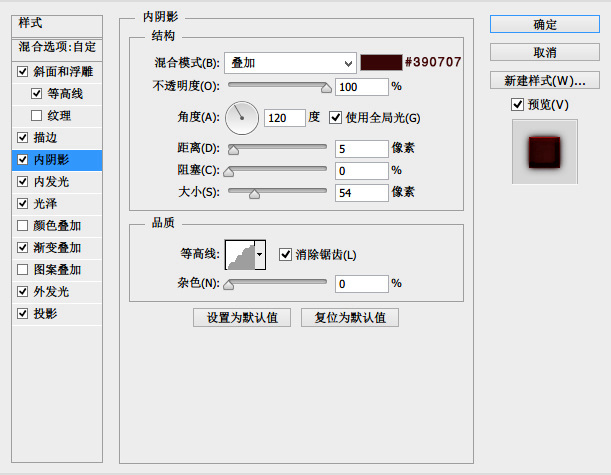Click the angle dial control

coord(242,118)
